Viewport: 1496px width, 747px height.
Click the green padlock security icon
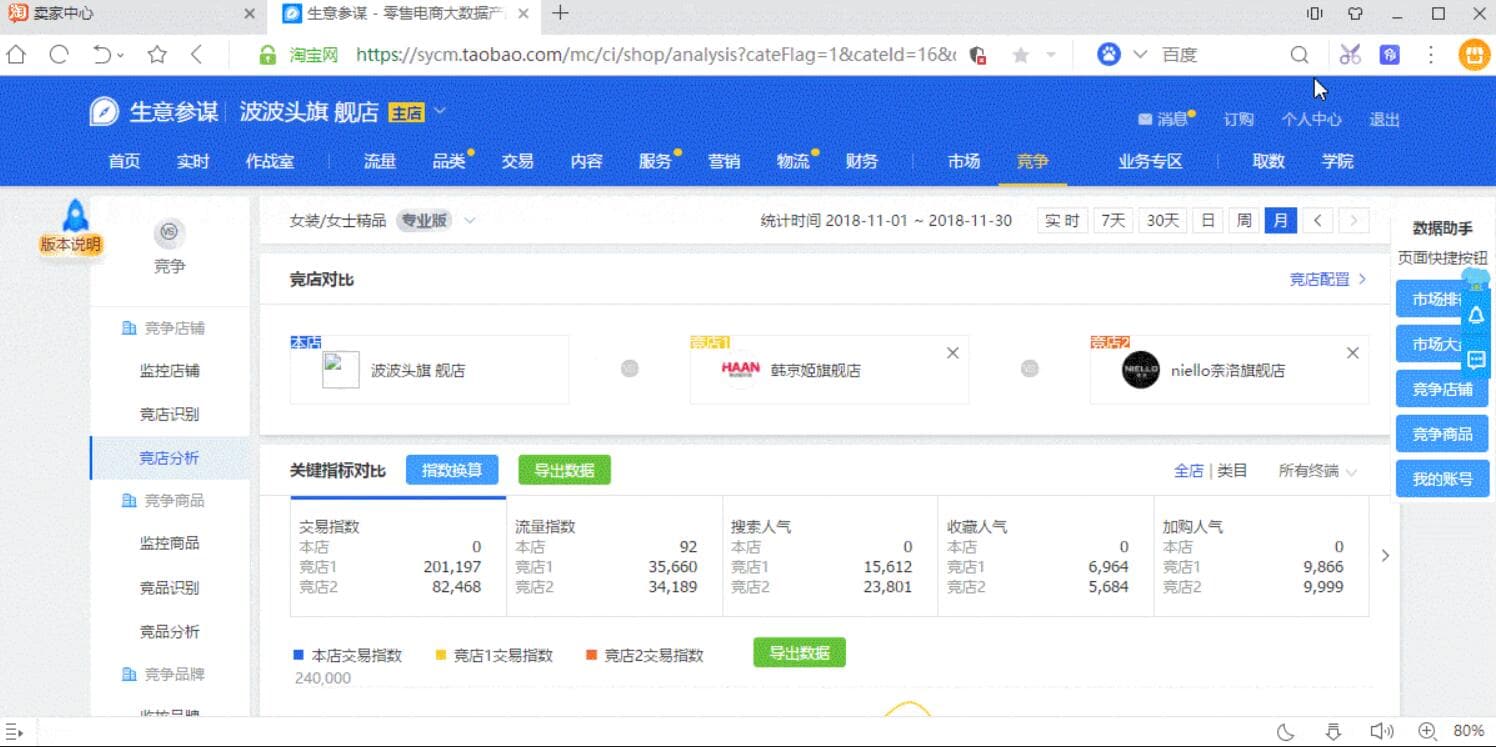(x=267, y=55)
